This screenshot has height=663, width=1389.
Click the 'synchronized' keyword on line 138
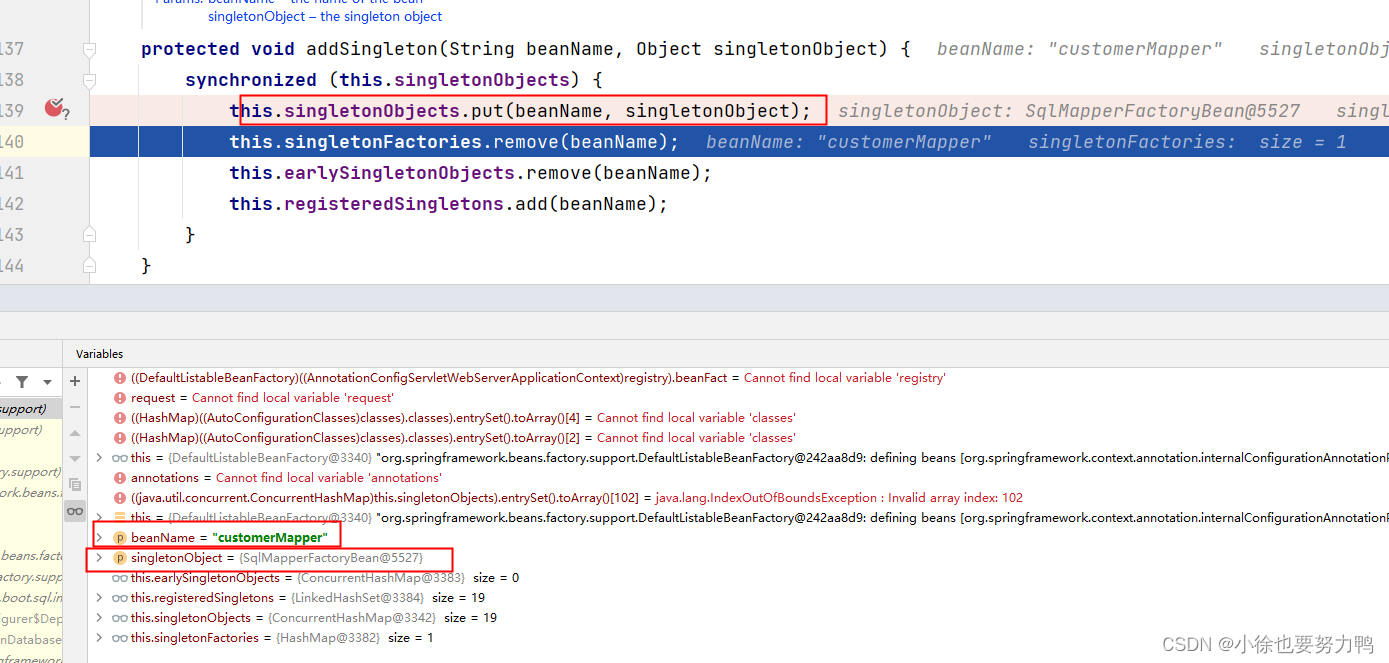click(251, 80)
